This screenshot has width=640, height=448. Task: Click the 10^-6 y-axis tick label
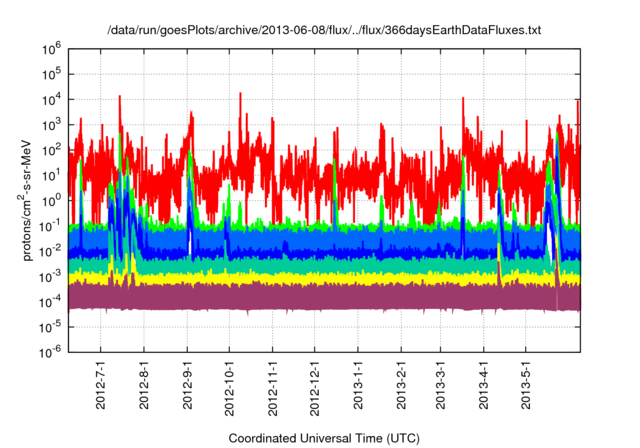[50, 352]
